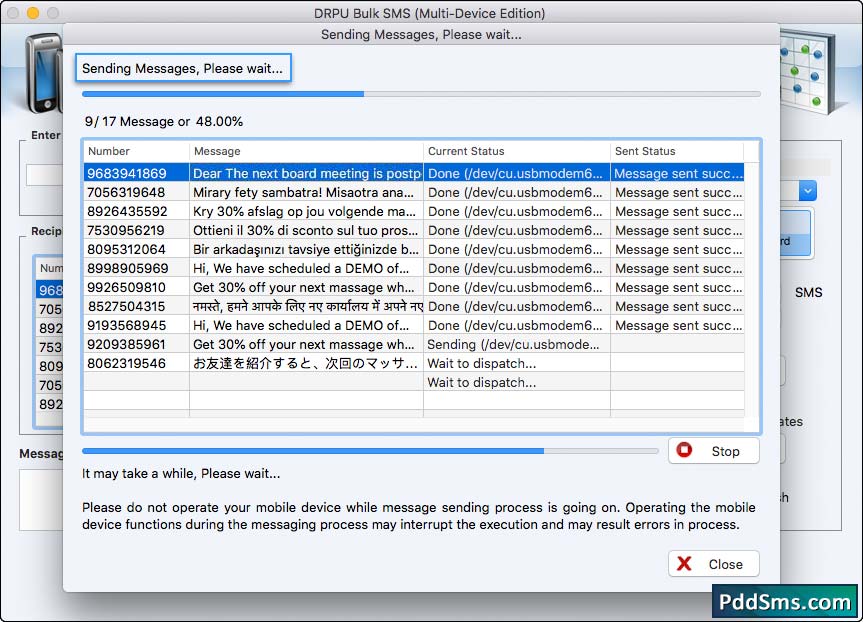Screen dimensions: 863x622
Task: Click the mobile phone icon in the main window
Action: tap(44, 72)
